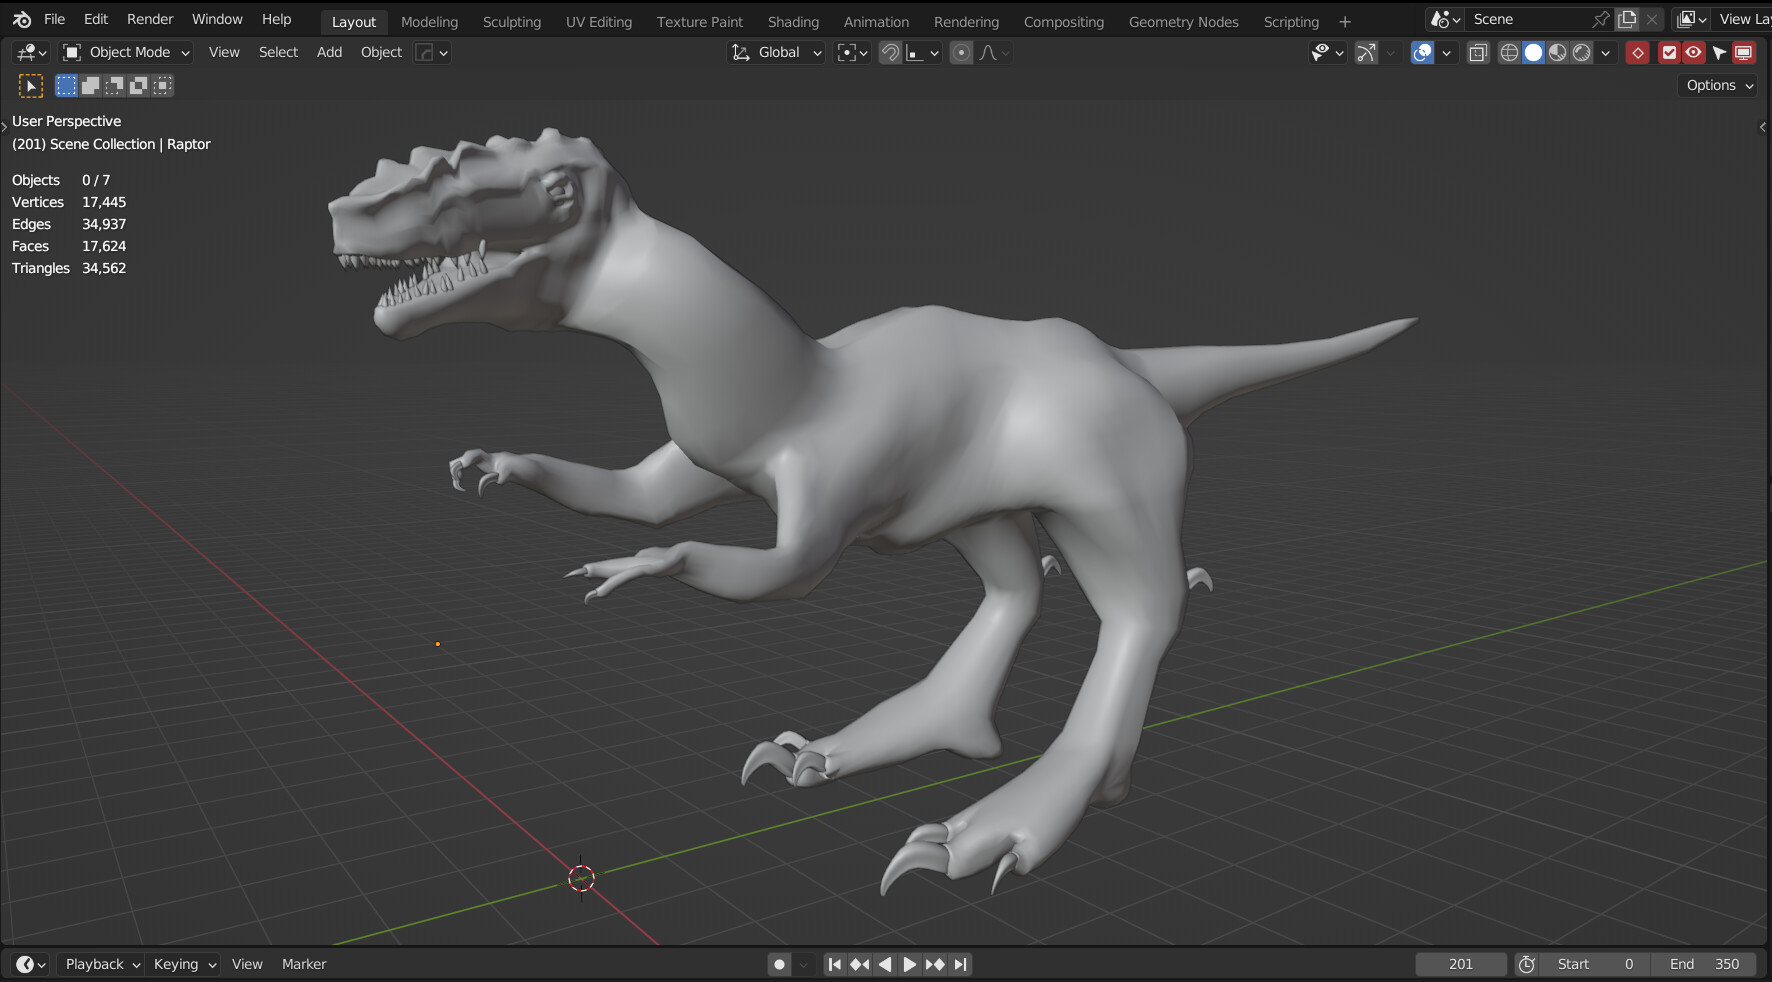1772x982 pixels.
Task: Enable the Tweak selection mode
Action: pyautogui.click(x=31, y=85)
